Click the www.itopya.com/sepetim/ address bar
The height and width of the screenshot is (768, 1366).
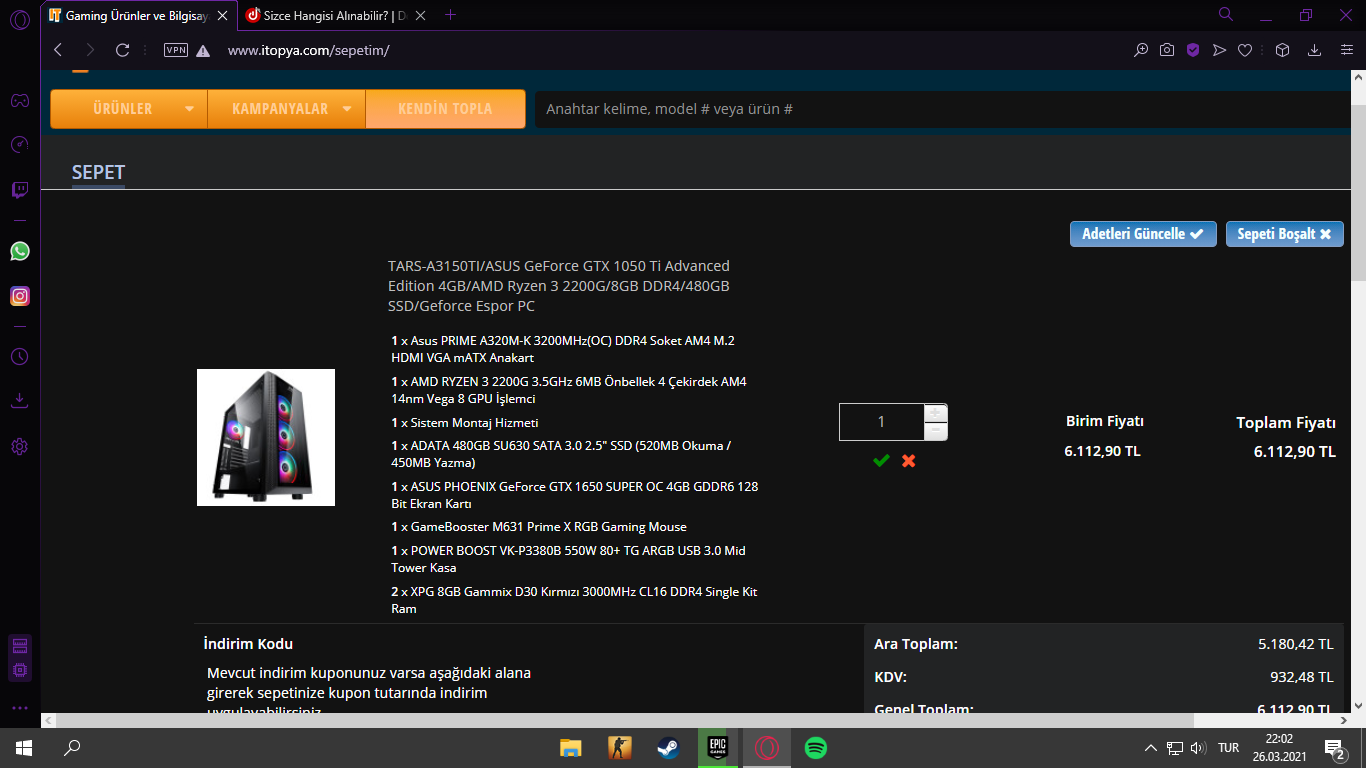coord(308,50)
